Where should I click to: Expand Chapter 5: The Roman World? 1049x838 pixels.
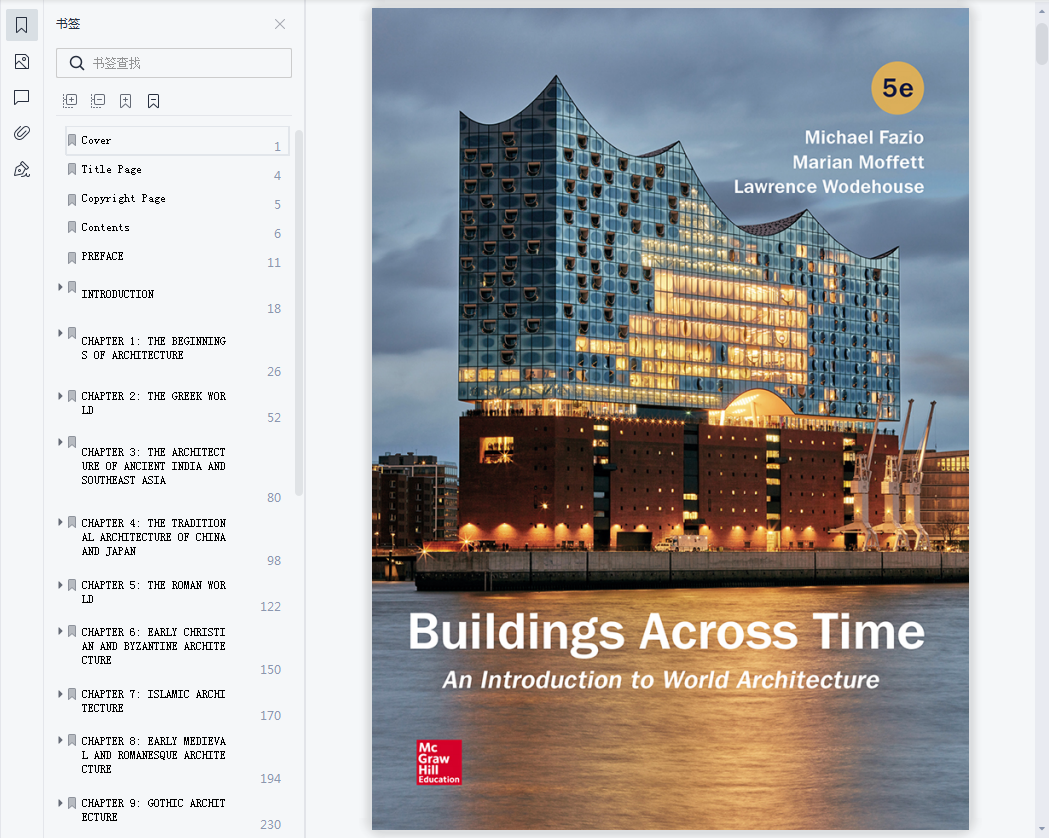(x=60, y=585)
